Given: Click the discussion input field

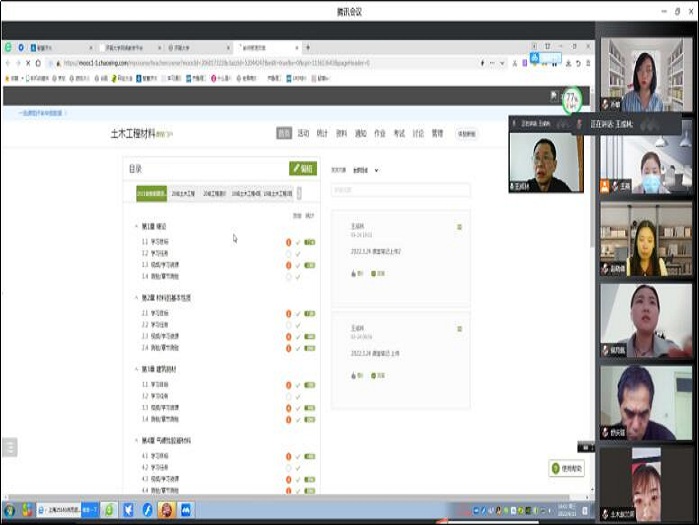Looking at the screenshot, I should pyautogui.click(x=400, y=190).
